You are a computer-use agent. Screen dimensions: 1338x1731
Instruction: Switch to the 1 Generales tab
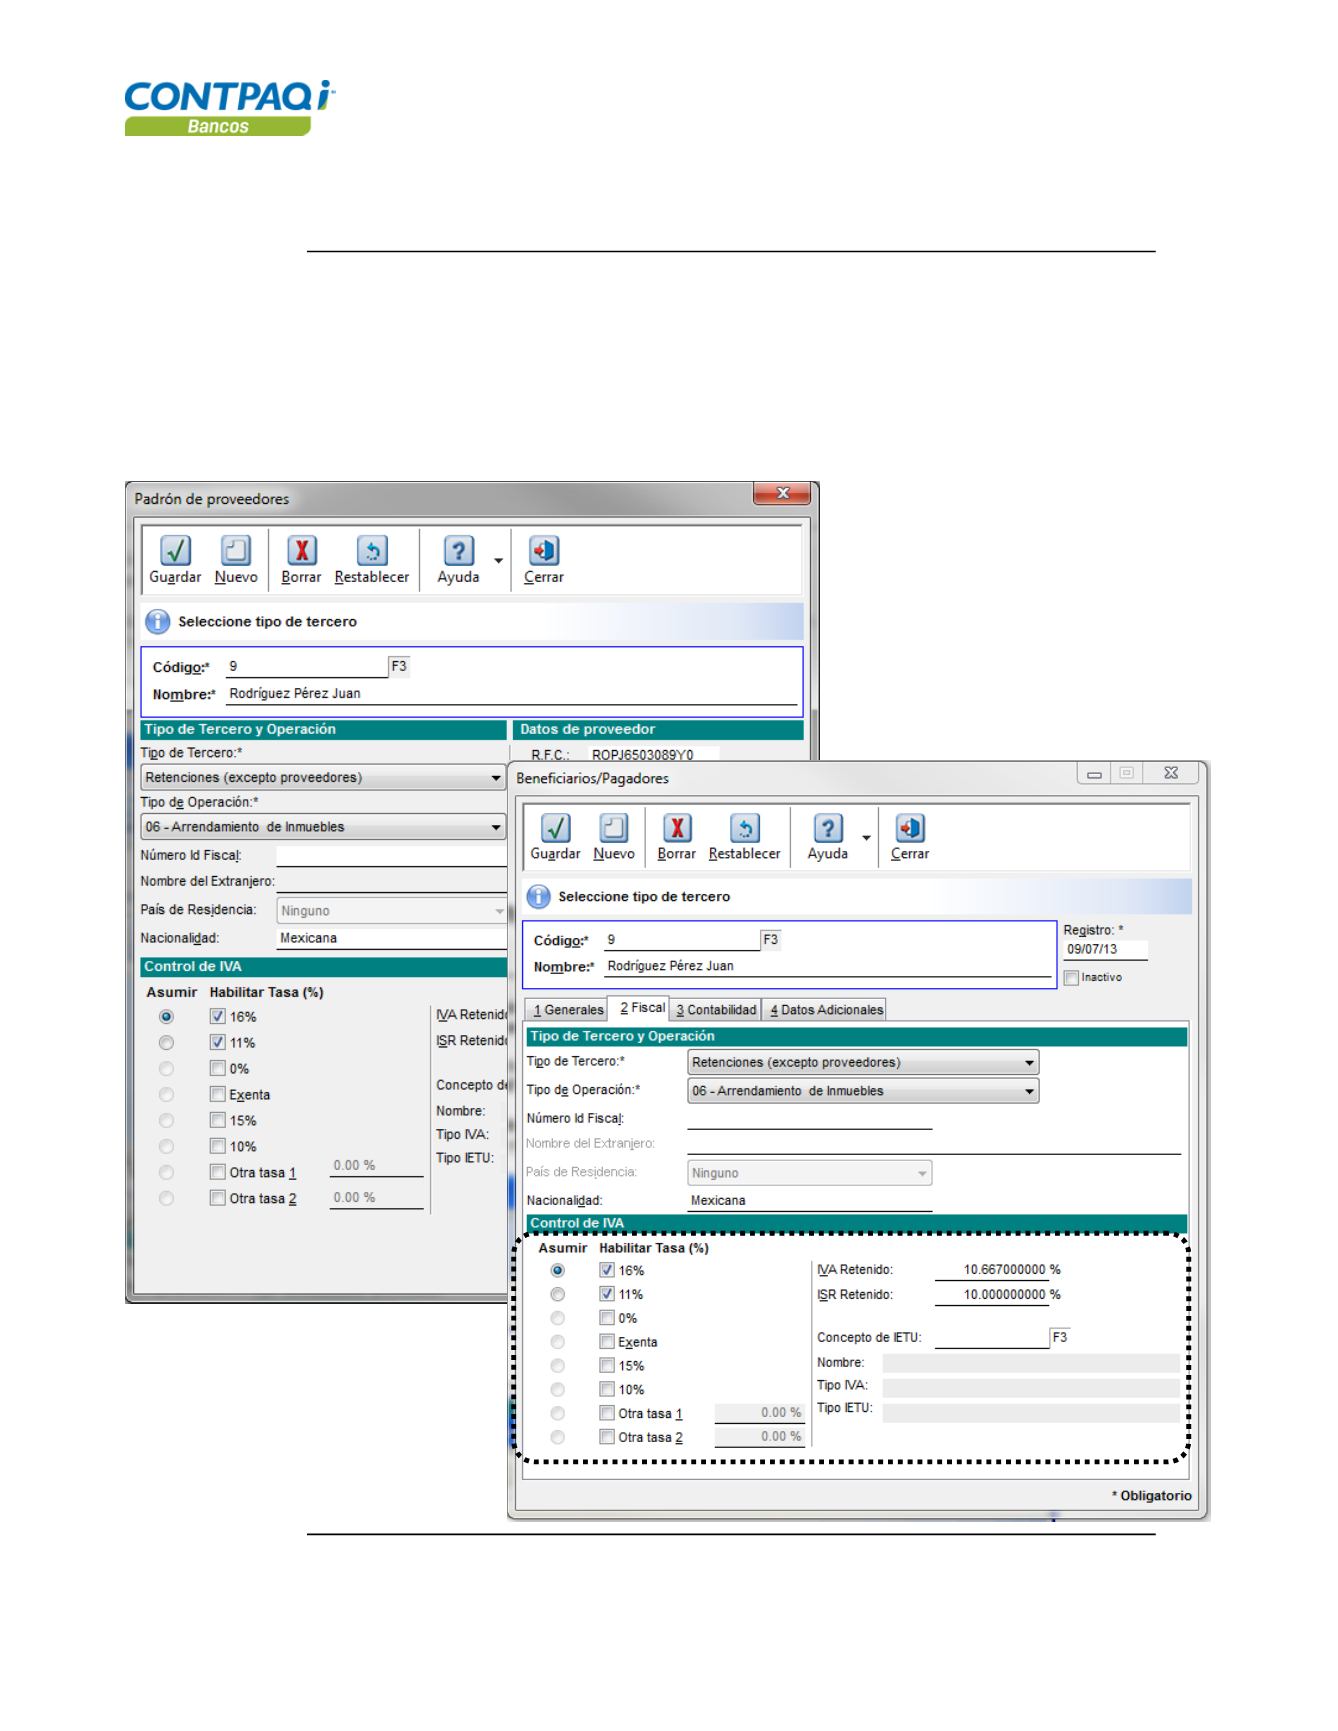pyautogui.click(x=568, y=1010)
